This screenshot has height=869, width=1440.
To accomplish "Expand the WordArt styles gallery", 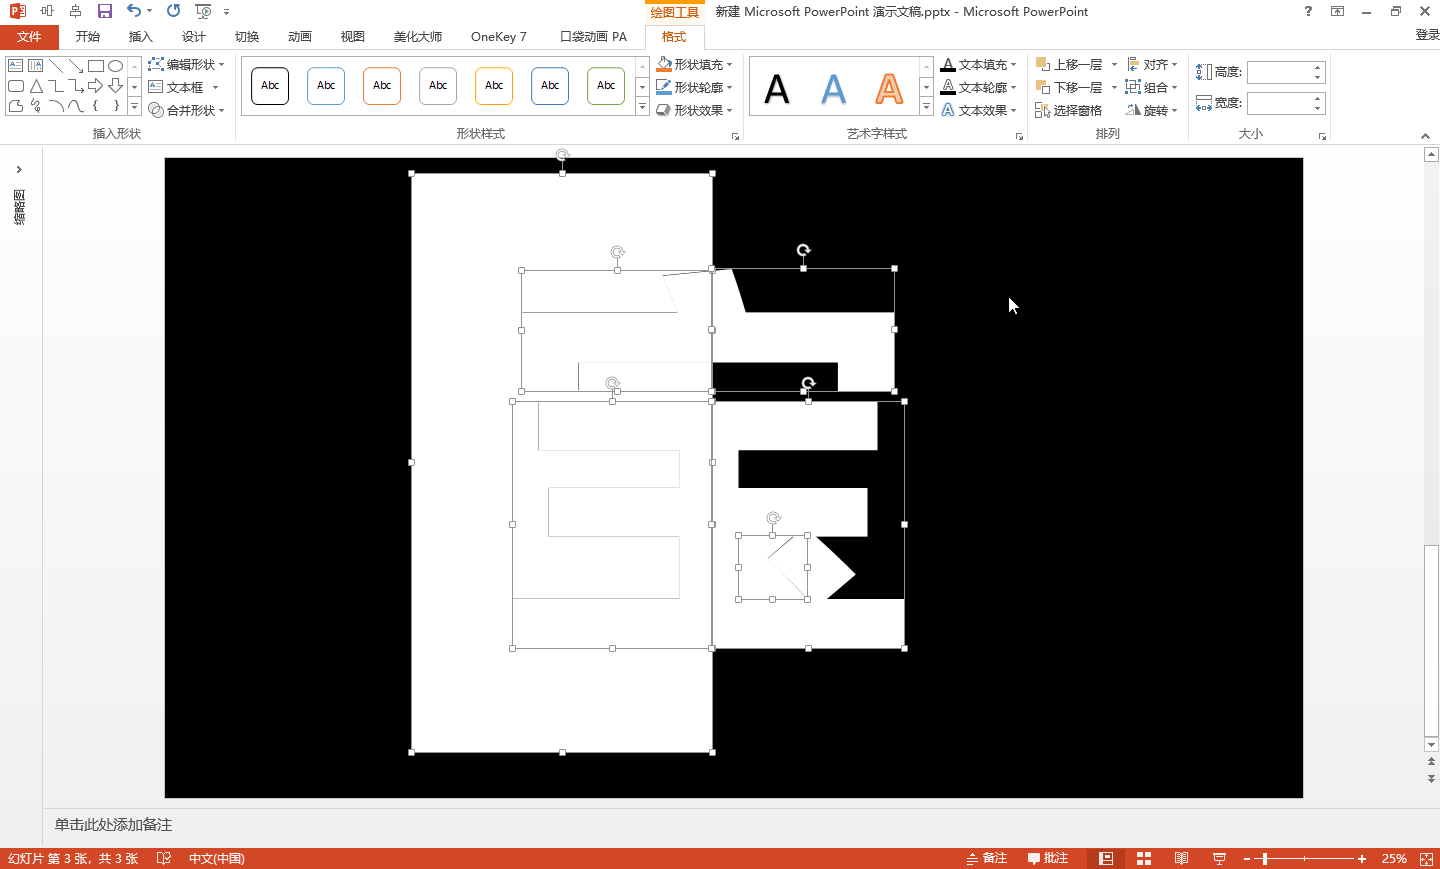I will pyautogui.click(x=926, y=106).
